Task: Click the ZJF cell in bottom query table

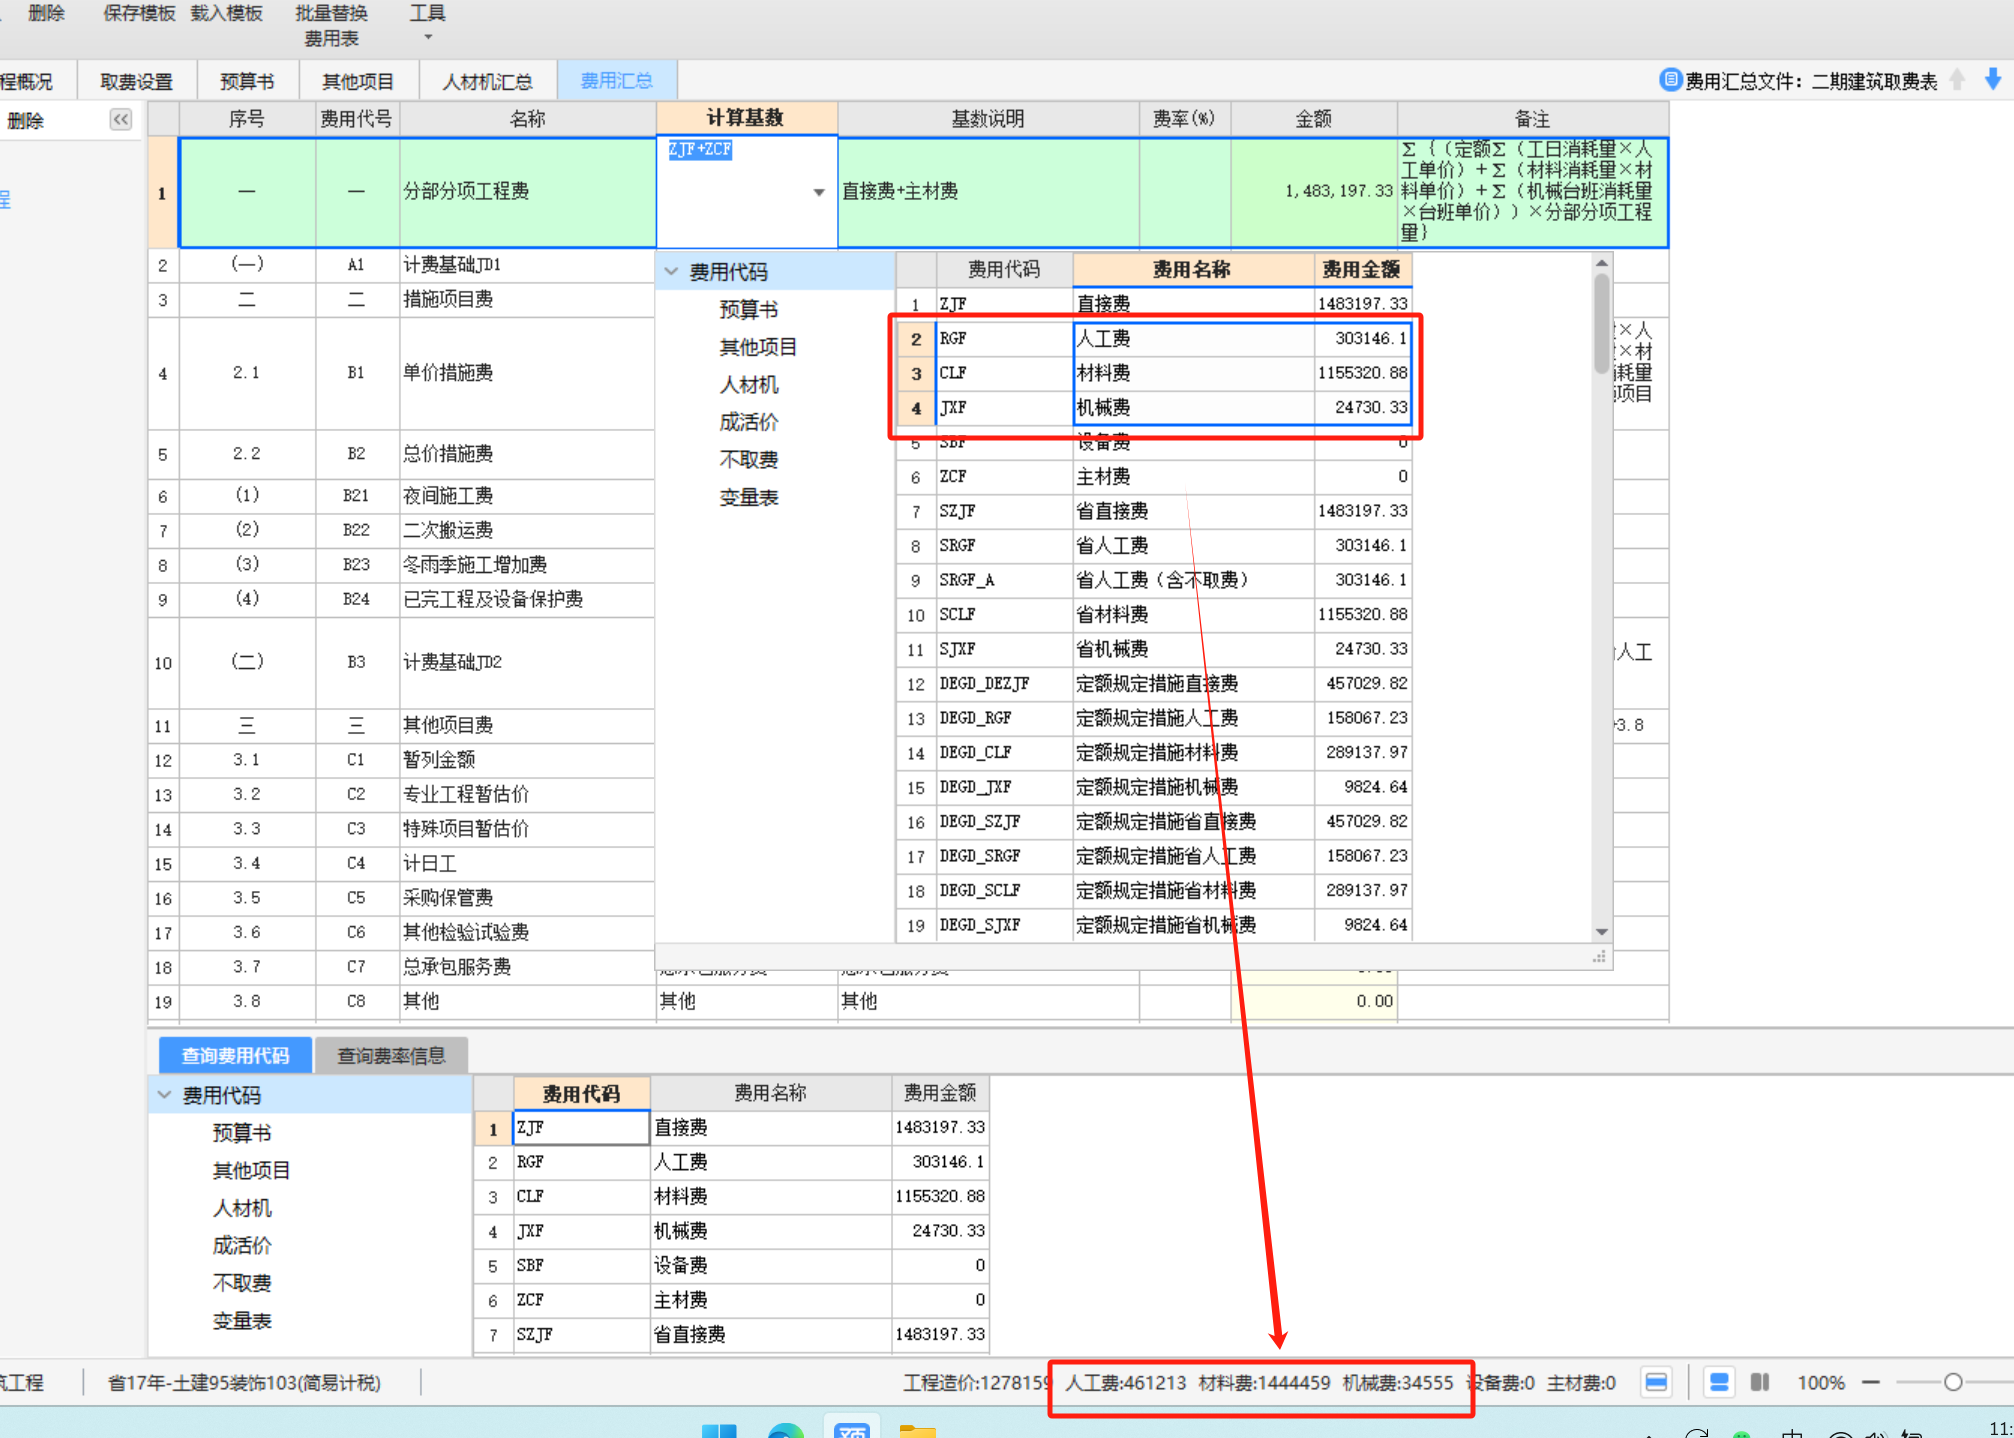Action: (581, 1128)
